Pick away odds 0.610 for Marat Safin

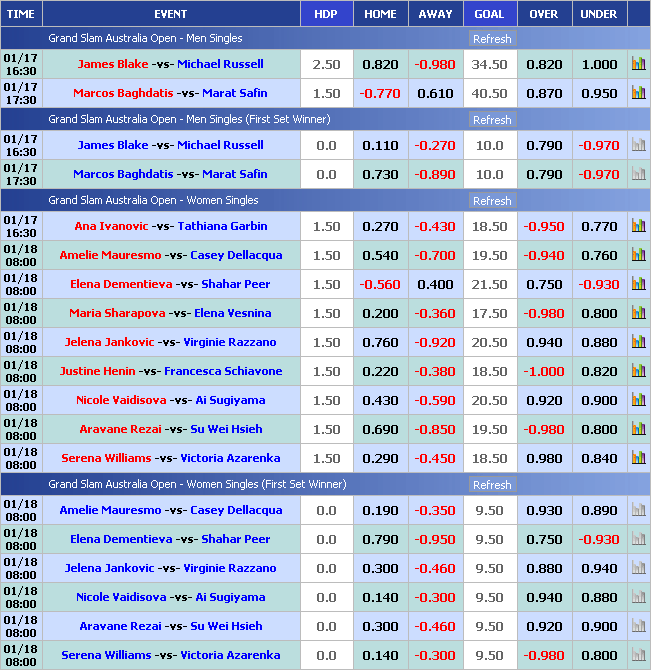[435, 93]
